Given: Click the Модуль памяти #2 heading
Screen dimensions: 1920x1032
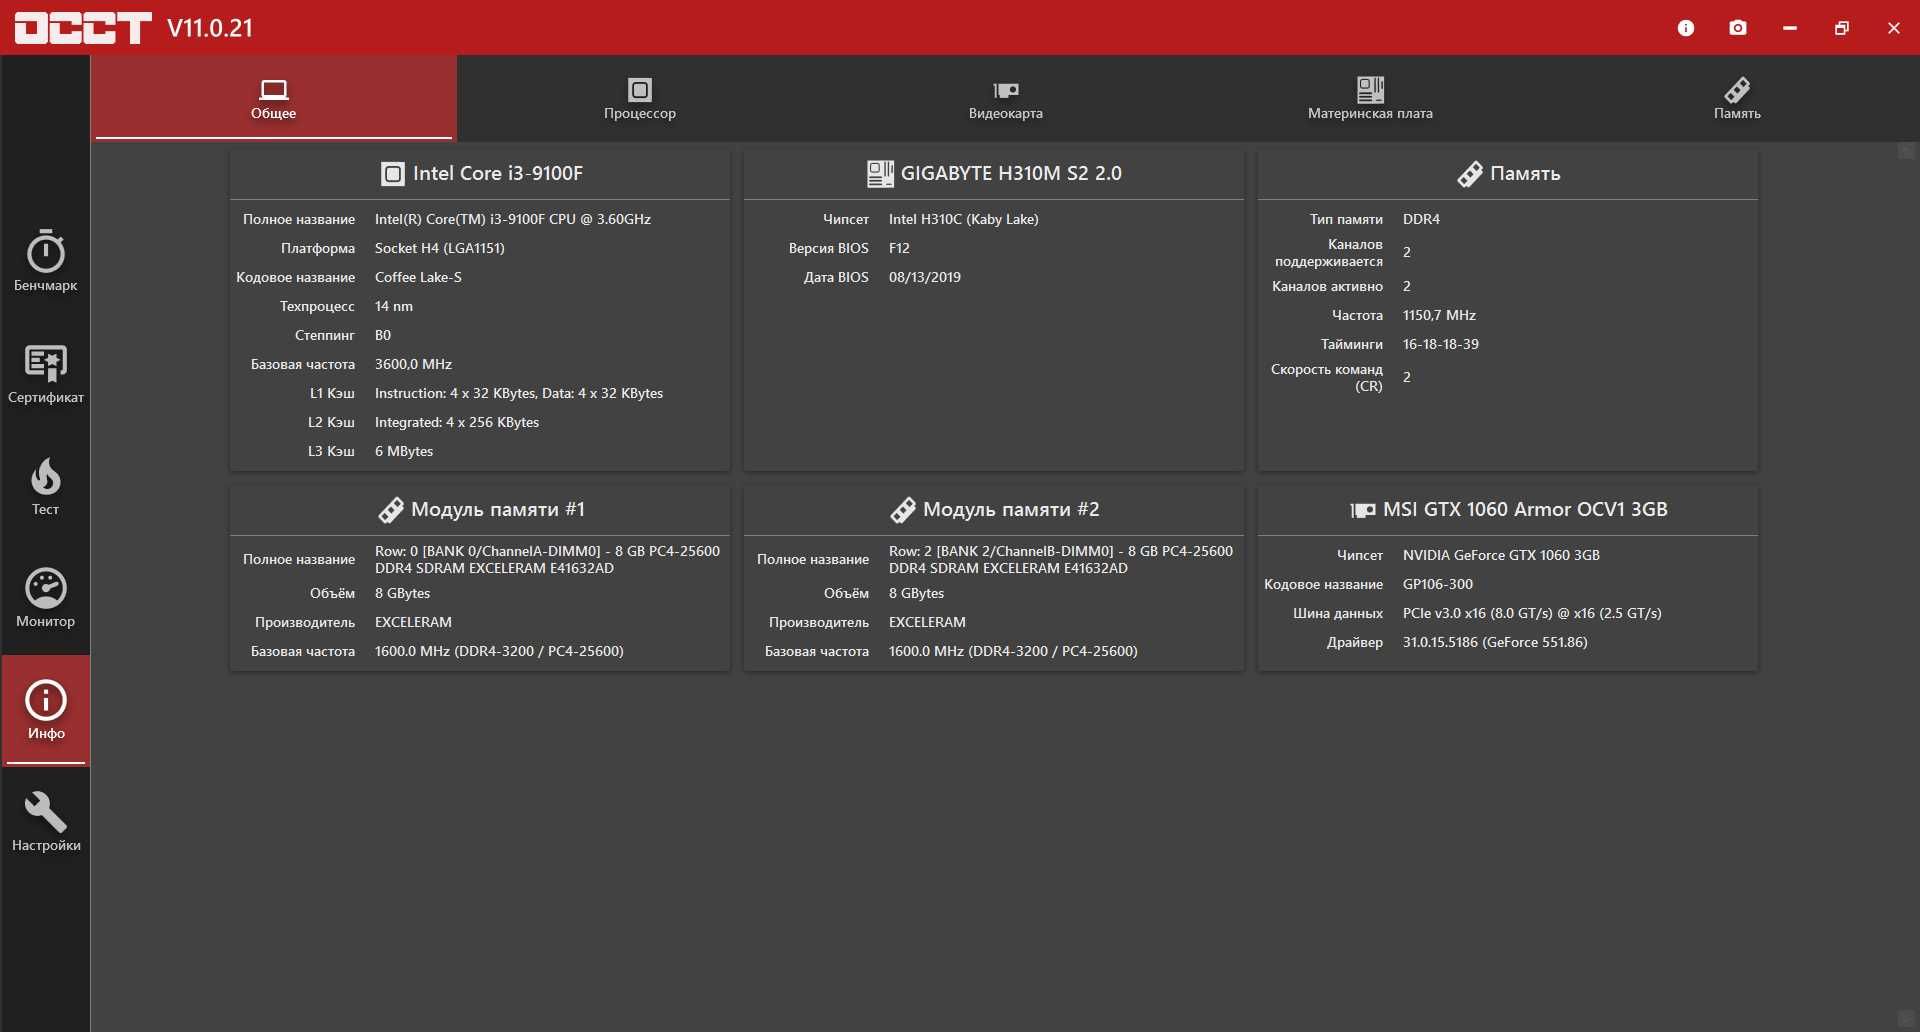Looking at the screenshot, I should tap(1011, 509).
